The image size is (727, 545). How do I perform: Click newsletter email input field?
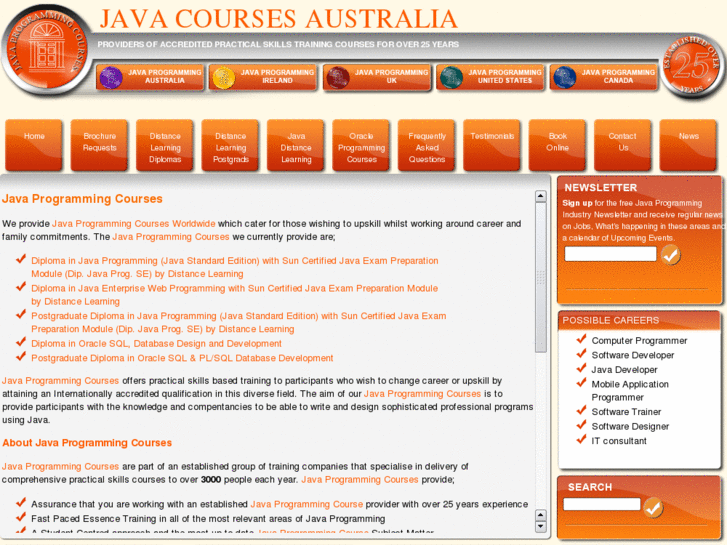[610, 254]
